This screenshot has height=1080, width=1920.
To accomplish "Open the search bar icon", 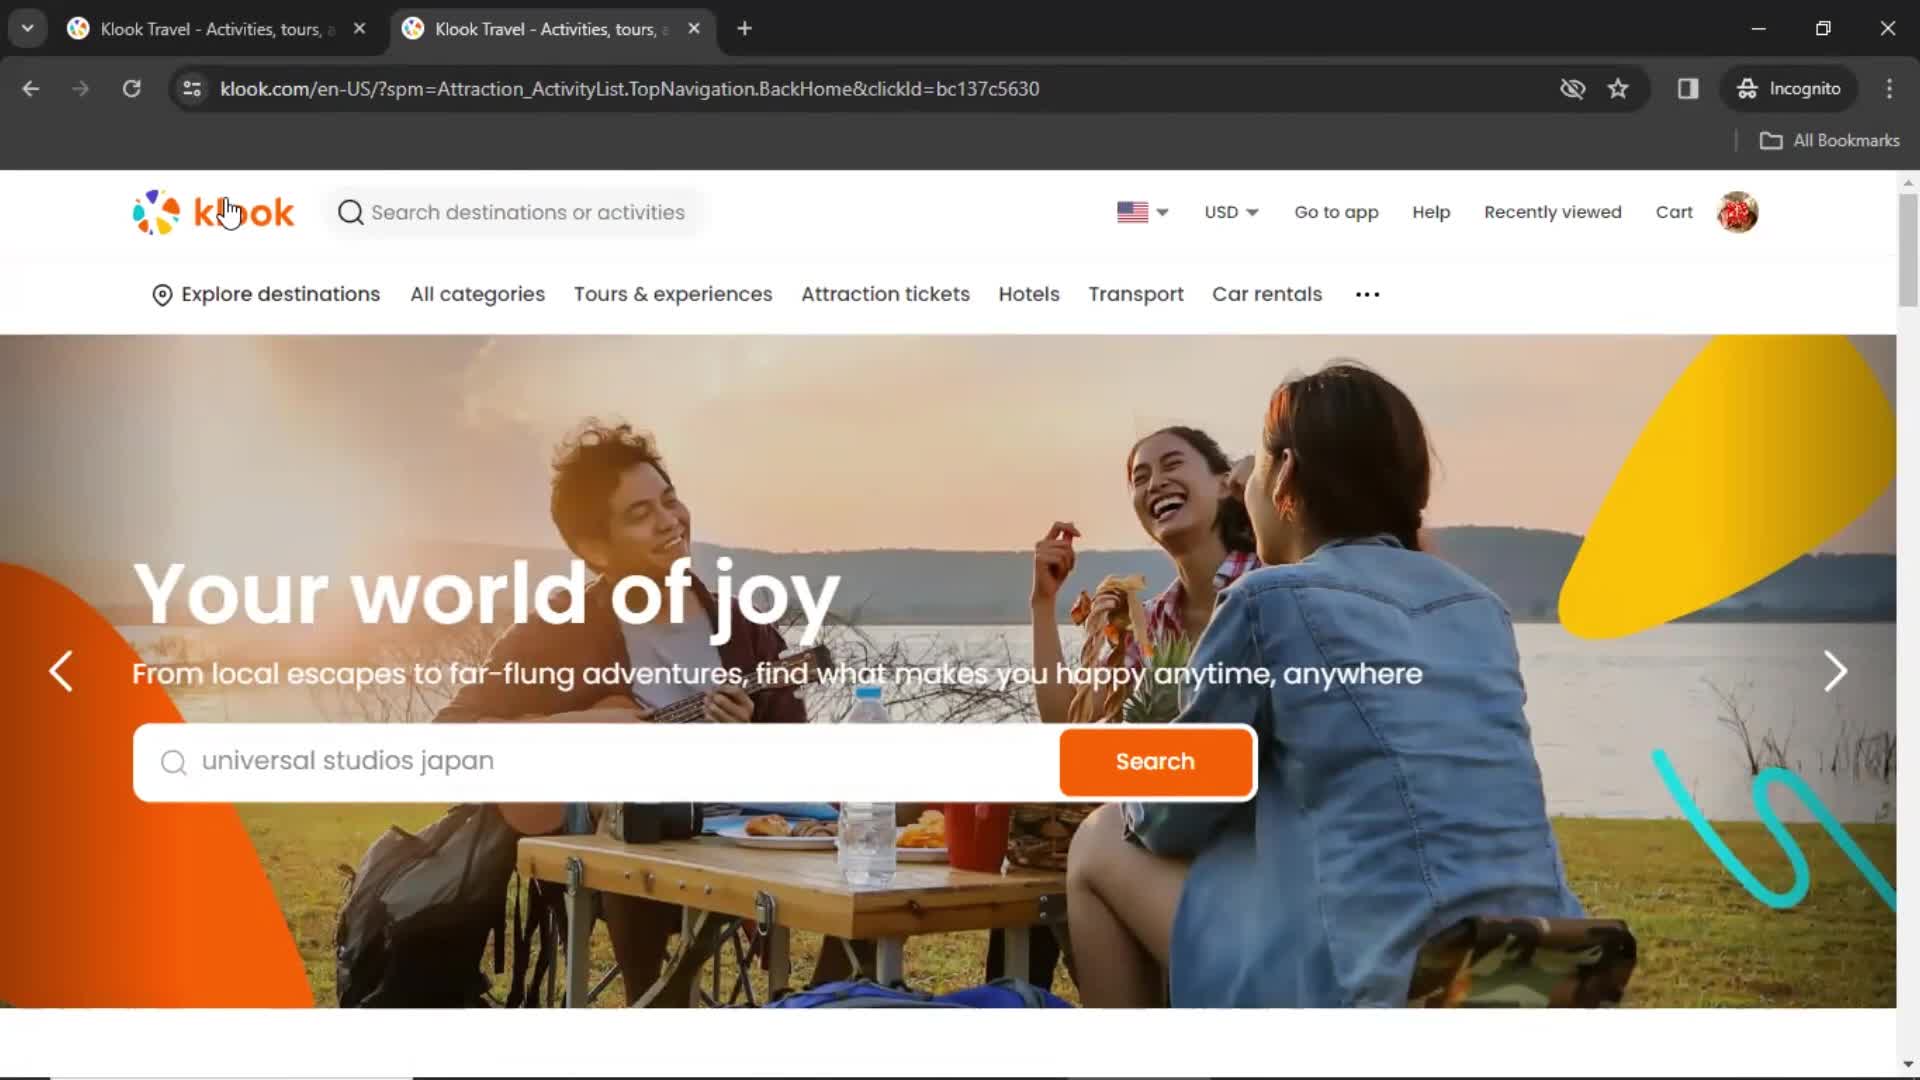I will pyautogui.click(x=349, y=212).
